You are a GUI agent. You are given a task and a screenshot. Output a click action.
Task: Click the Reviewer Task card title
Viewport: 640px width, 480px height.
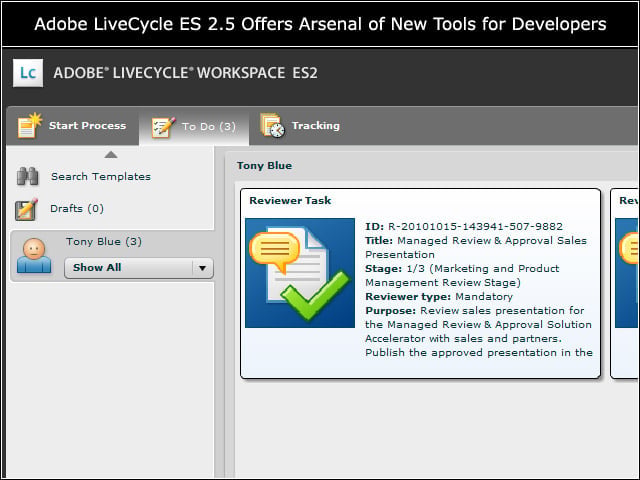point(290,200)
